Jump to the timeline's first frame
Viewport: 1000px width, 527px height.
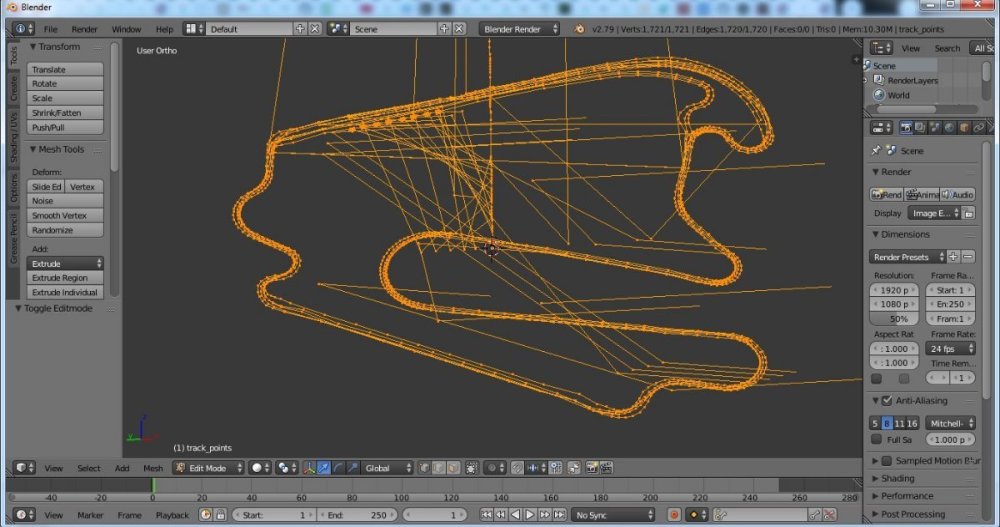click(486, 515)
